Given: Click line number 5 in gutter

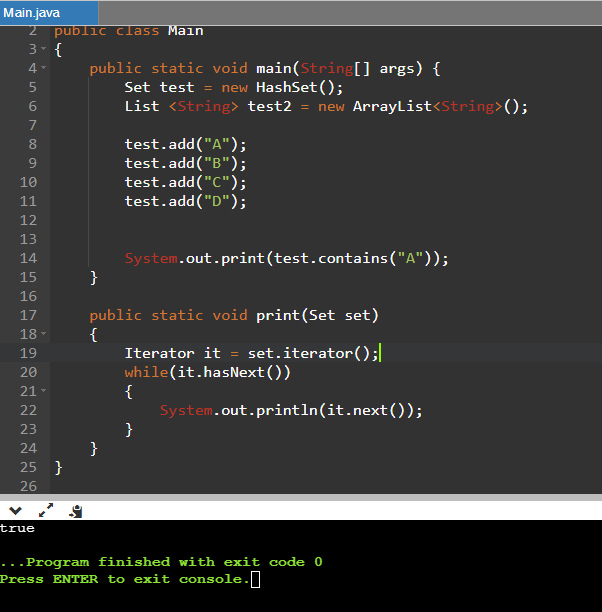Looking at the screenshot, I should coord(33,87).
